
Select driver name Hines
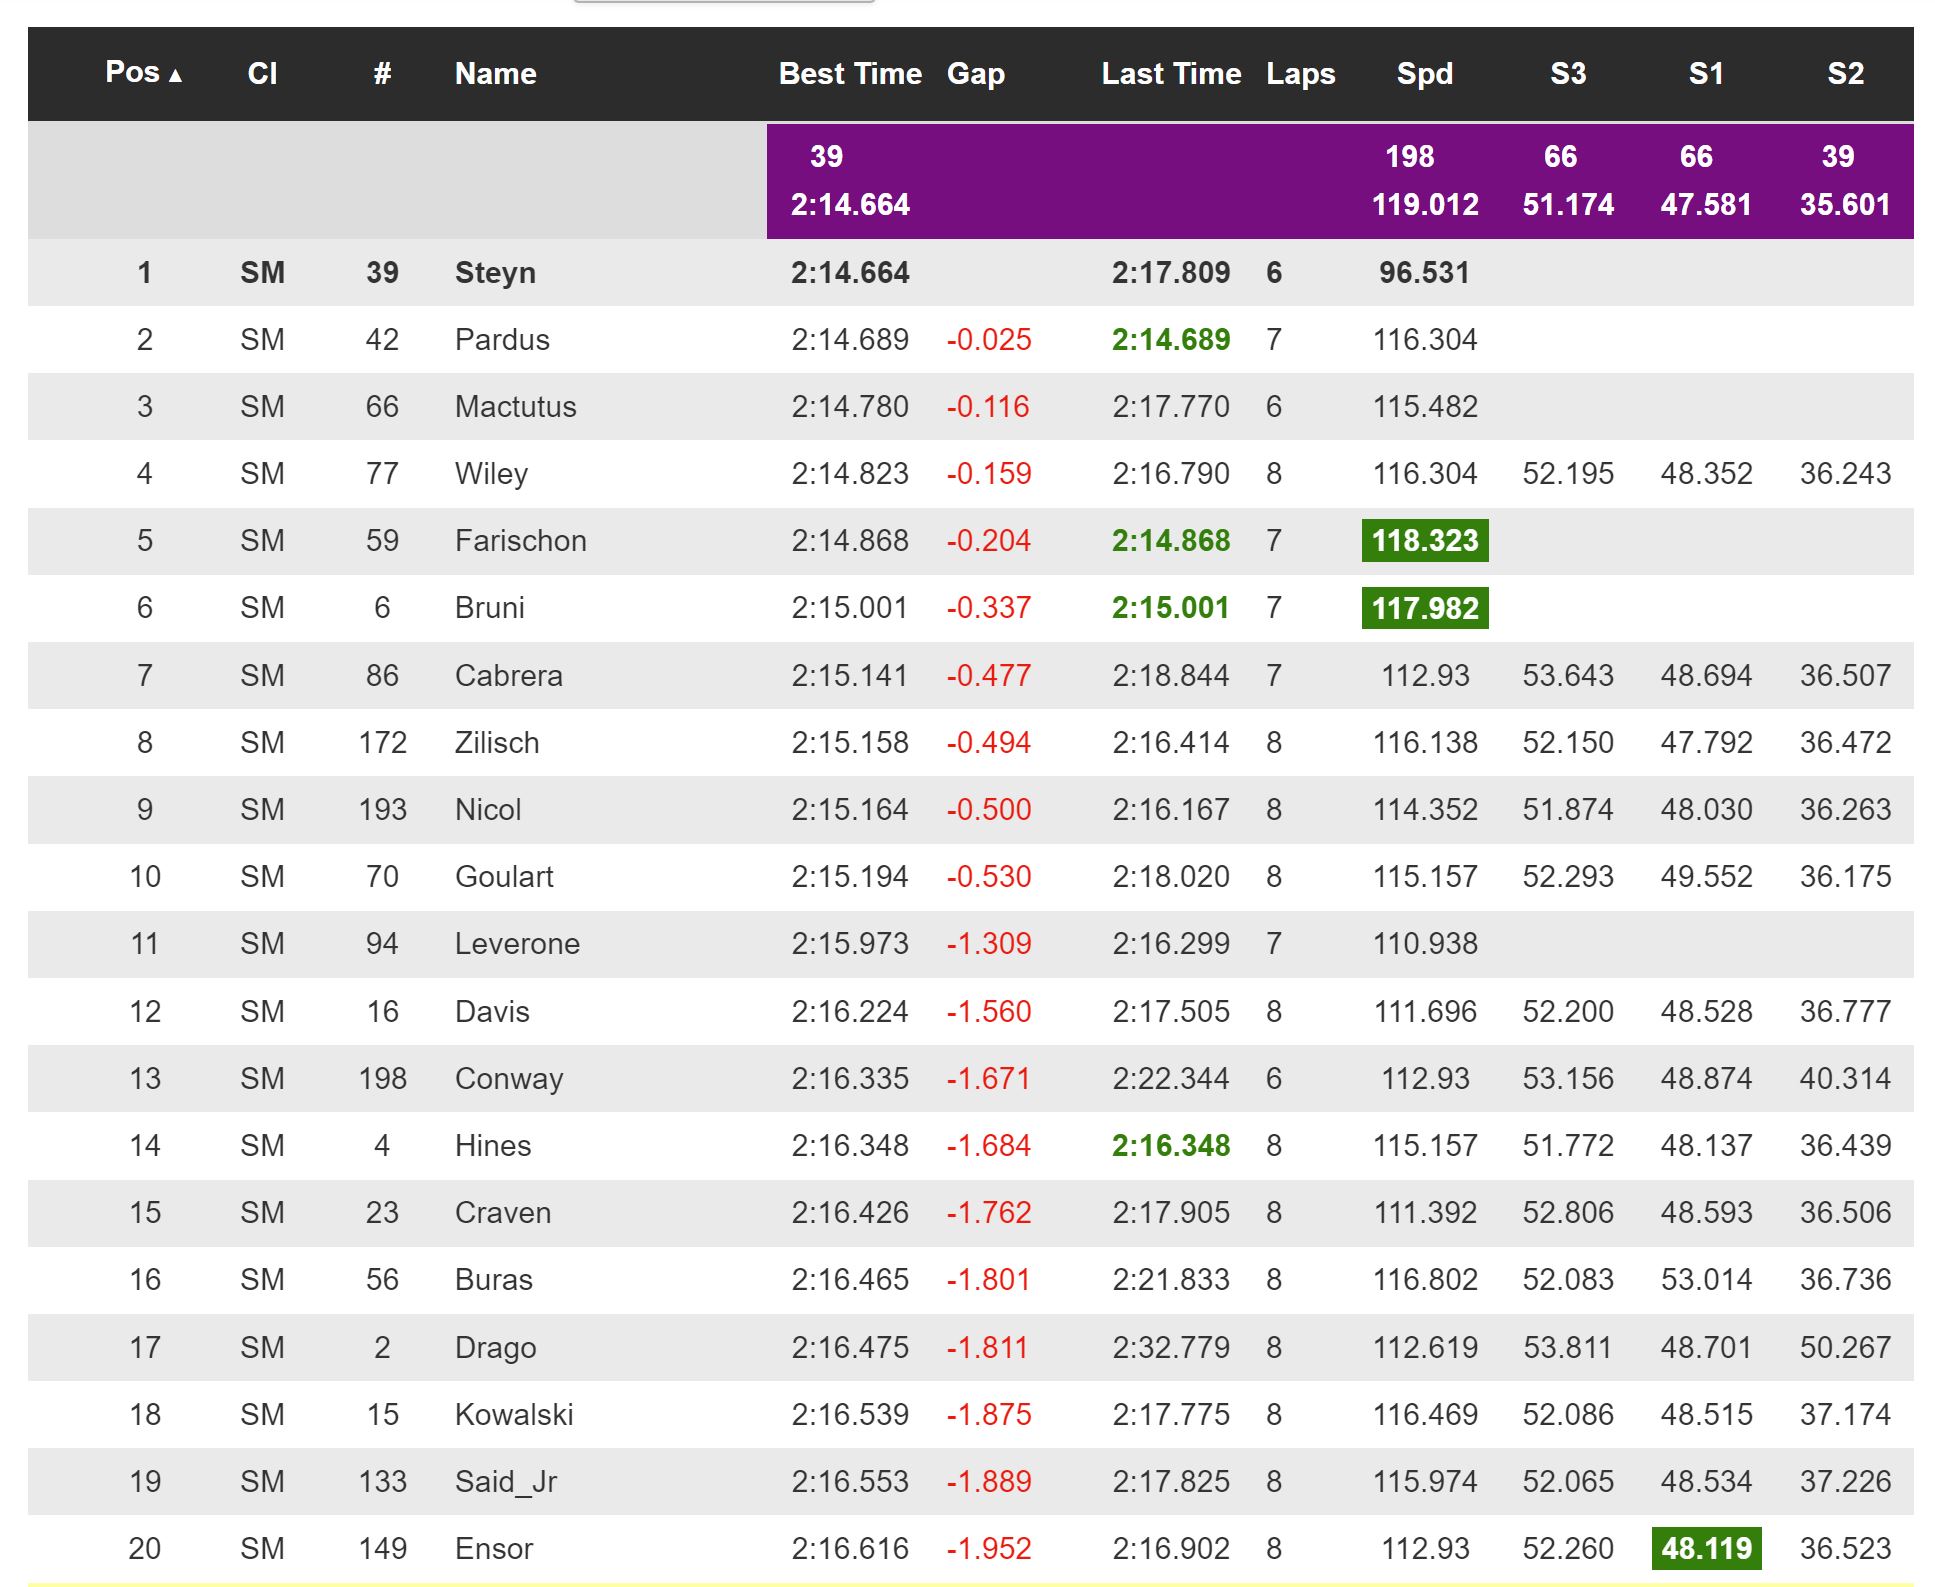(493, 1146)
